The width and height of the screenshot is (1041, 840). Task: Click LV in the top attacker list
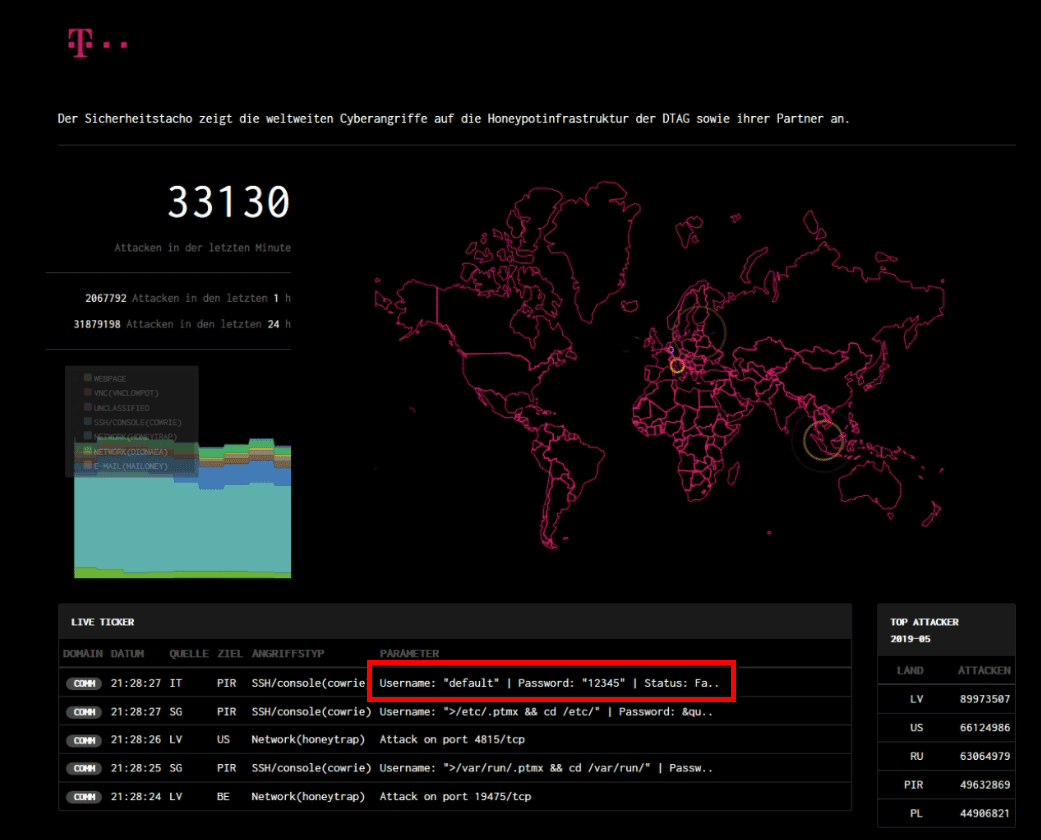click(916, 699)
